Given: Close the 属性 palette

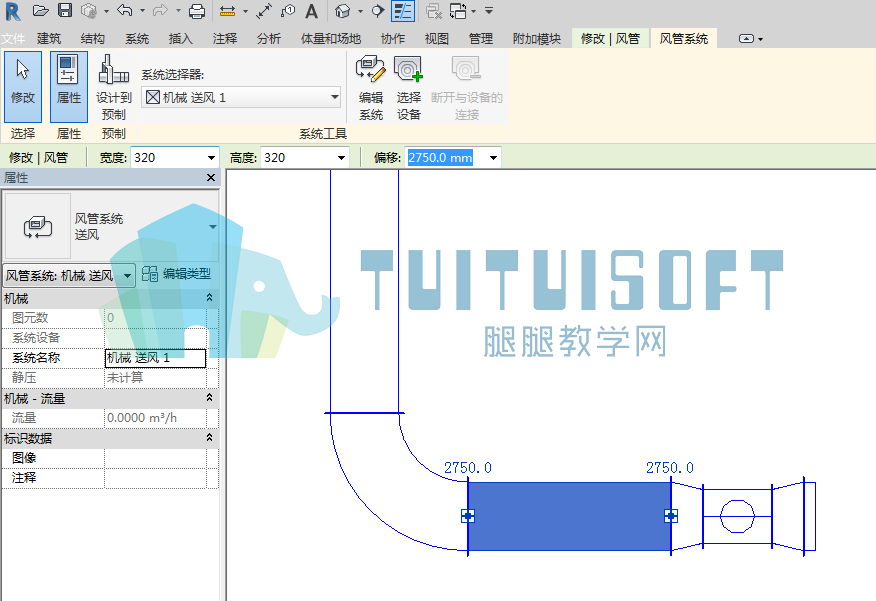Looking at the screenshot, I should pos(211,178).
